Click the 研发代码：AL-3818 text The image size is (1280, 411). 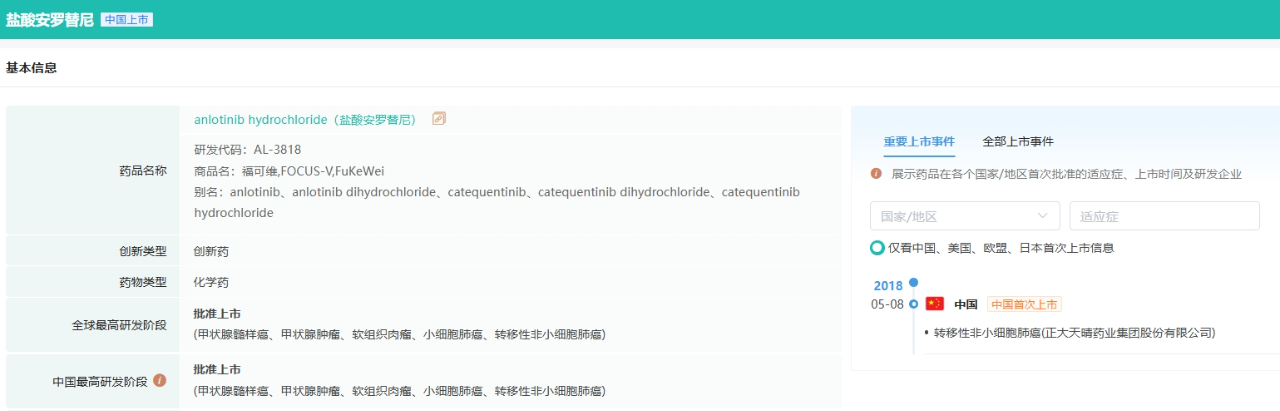pyautogui.click(x=247, y=150)
